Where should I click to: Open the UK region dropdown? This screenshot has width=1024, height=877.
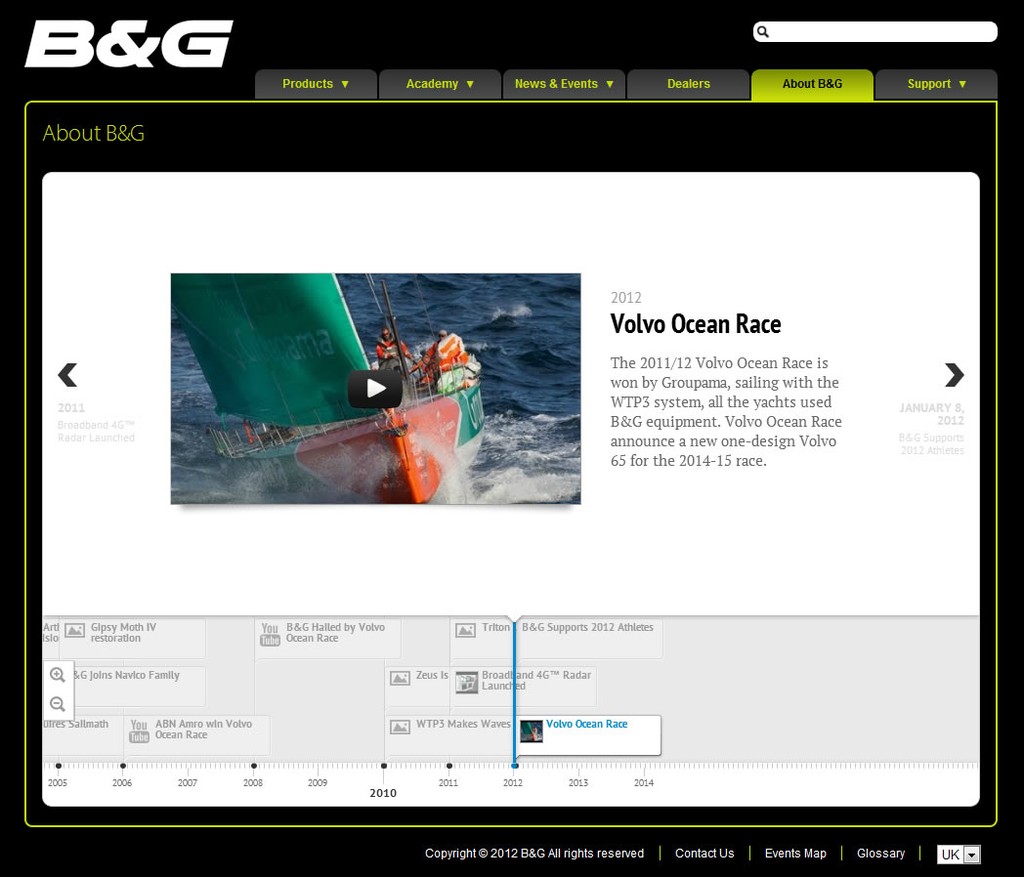958,854
